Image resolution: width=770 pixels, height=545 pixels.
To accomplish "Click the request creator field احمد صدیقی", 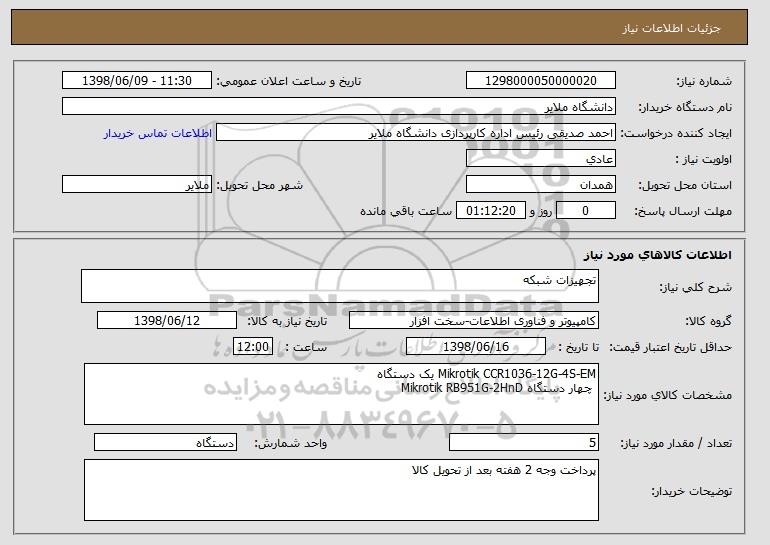I will pos(416,133).
